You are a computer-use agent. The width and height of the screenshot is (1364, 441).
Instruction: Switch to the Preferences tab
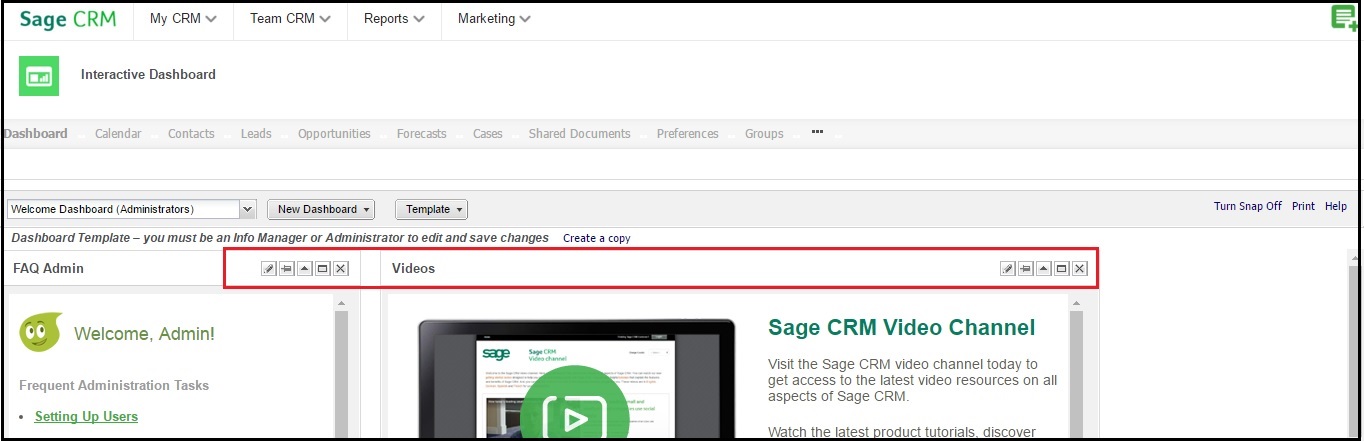[x=688, y=134]
